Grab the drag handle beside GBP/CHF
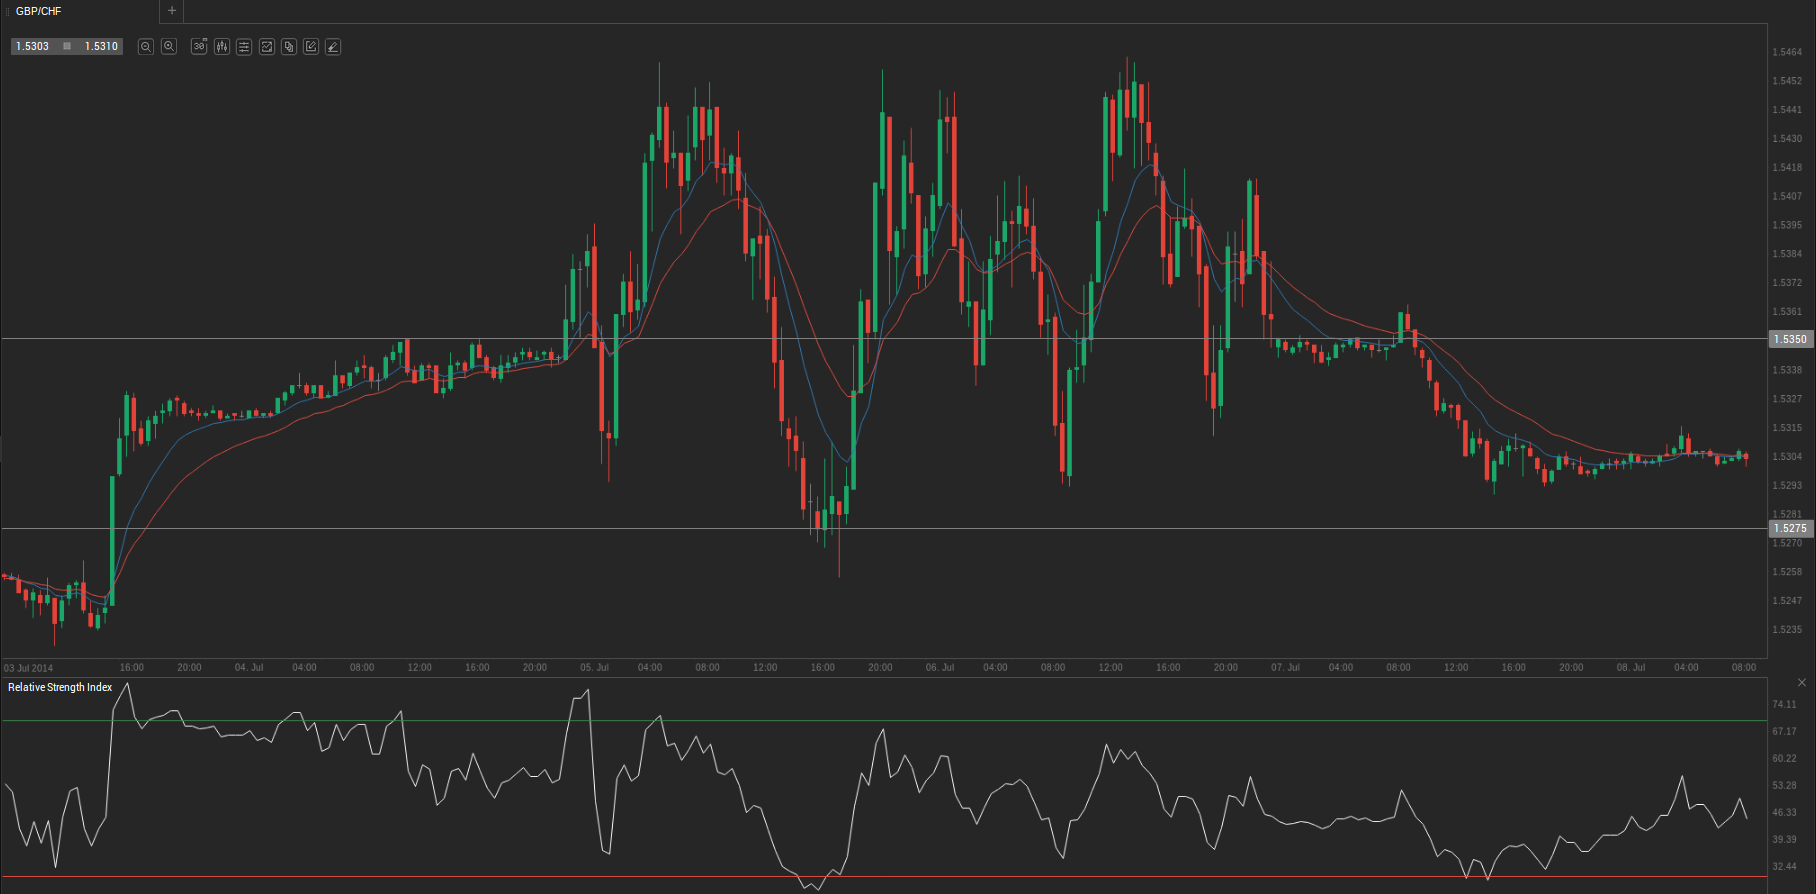 tap(8, 11)
